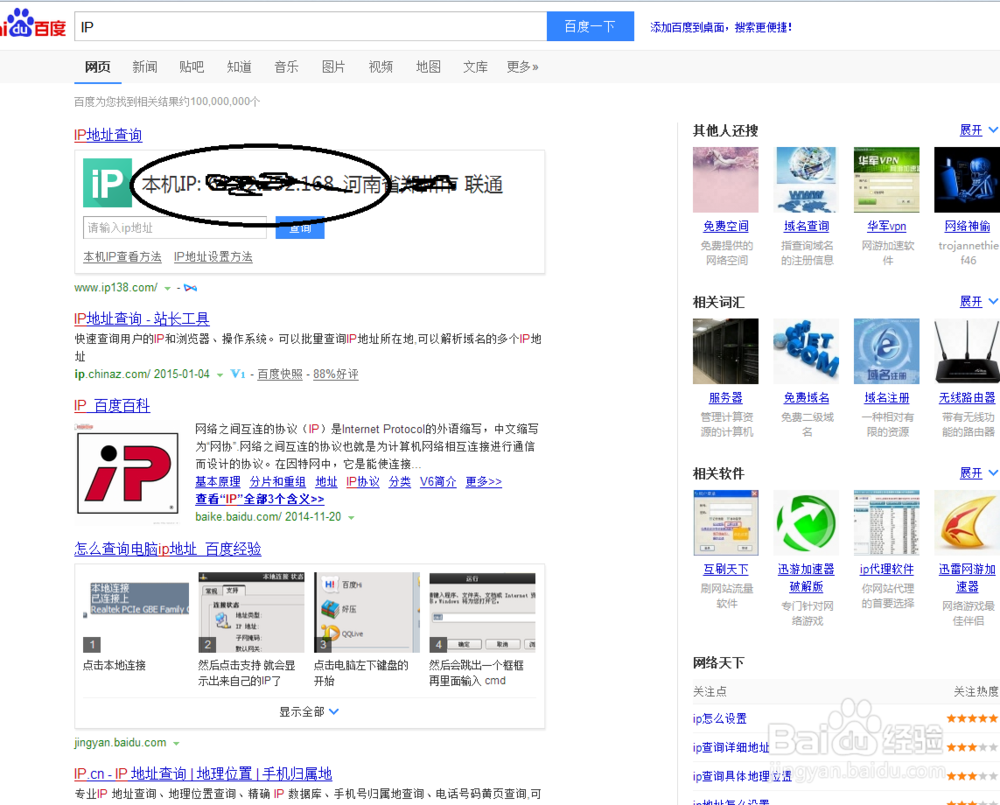Switch to the 视频 tab
This screenshot has height=805, width=1000.
click(381, 66)
